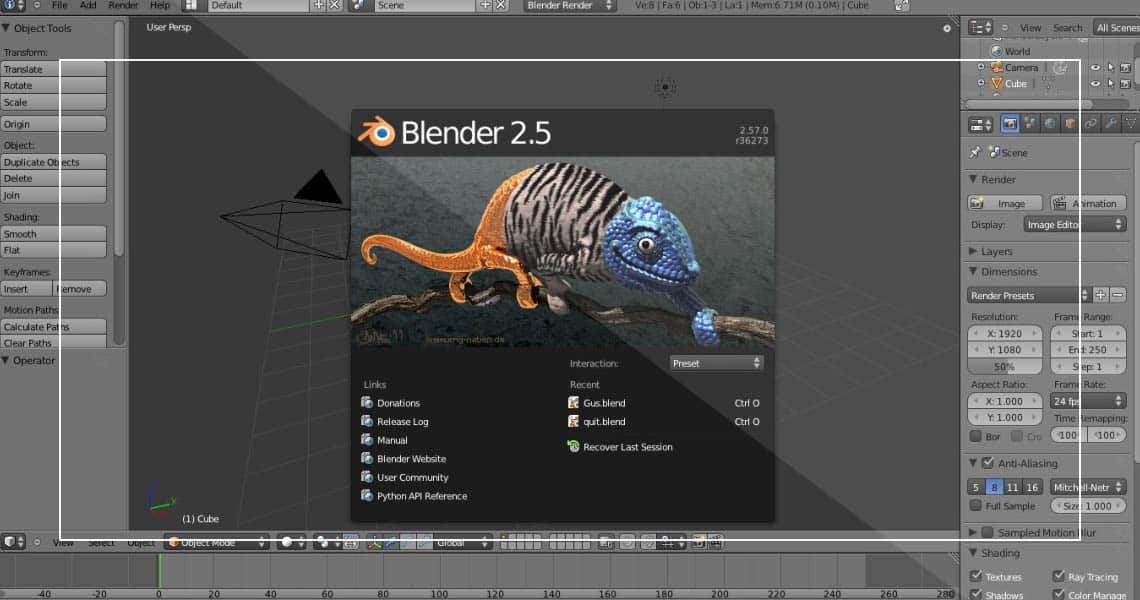1140x600 pixels.
Task: Open the Object Mode dropdown
Action: [217, 542]
